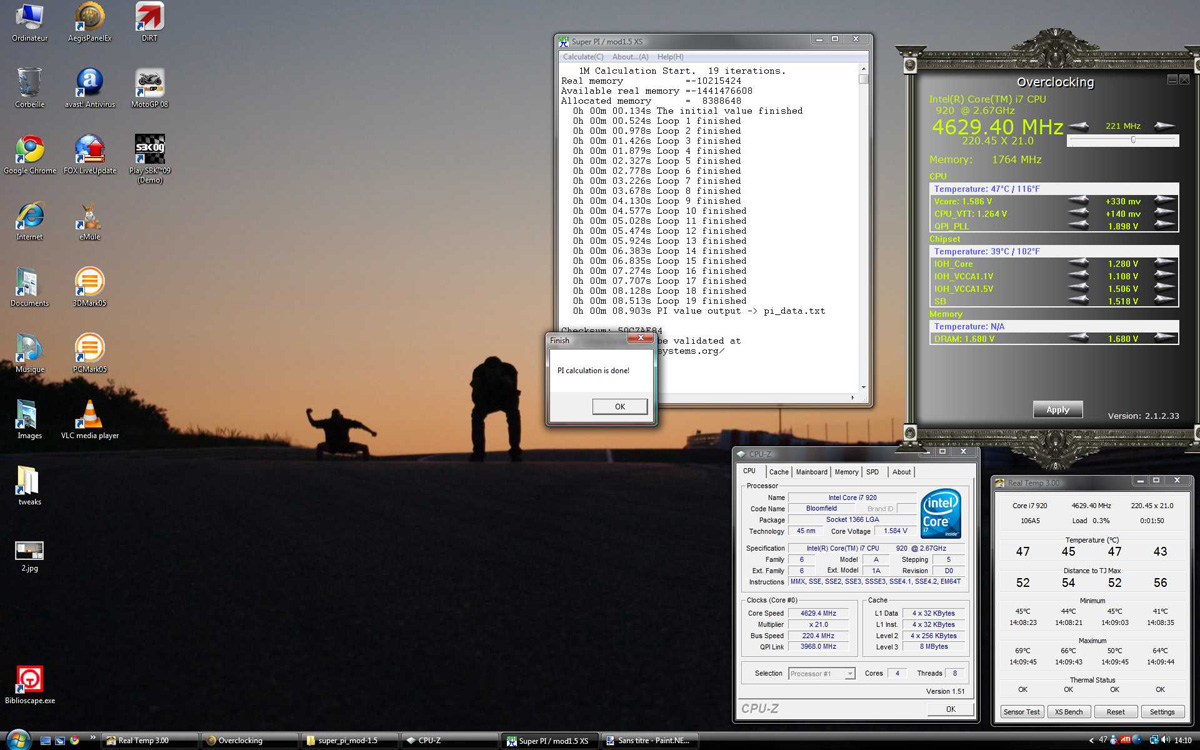Click the Intel Core i7 logo in CPU-Z

pos(941,514)
